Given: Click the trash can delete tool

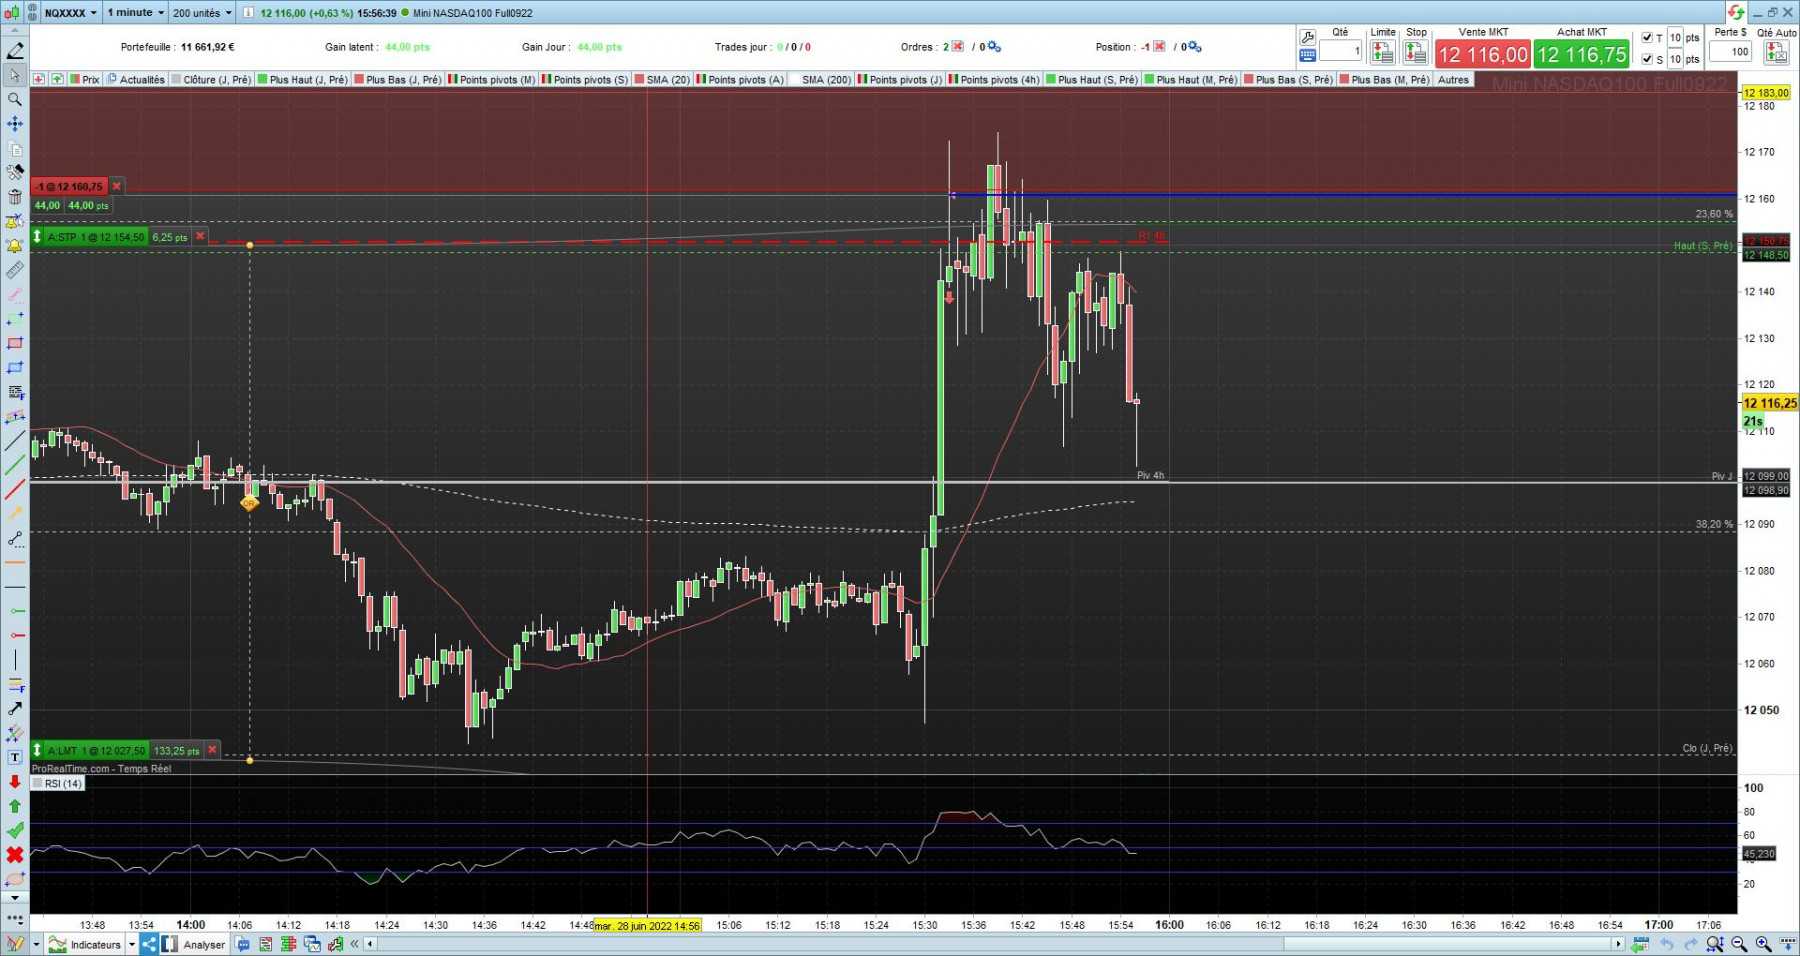Looking at the screenshot, I should [15, 197].
